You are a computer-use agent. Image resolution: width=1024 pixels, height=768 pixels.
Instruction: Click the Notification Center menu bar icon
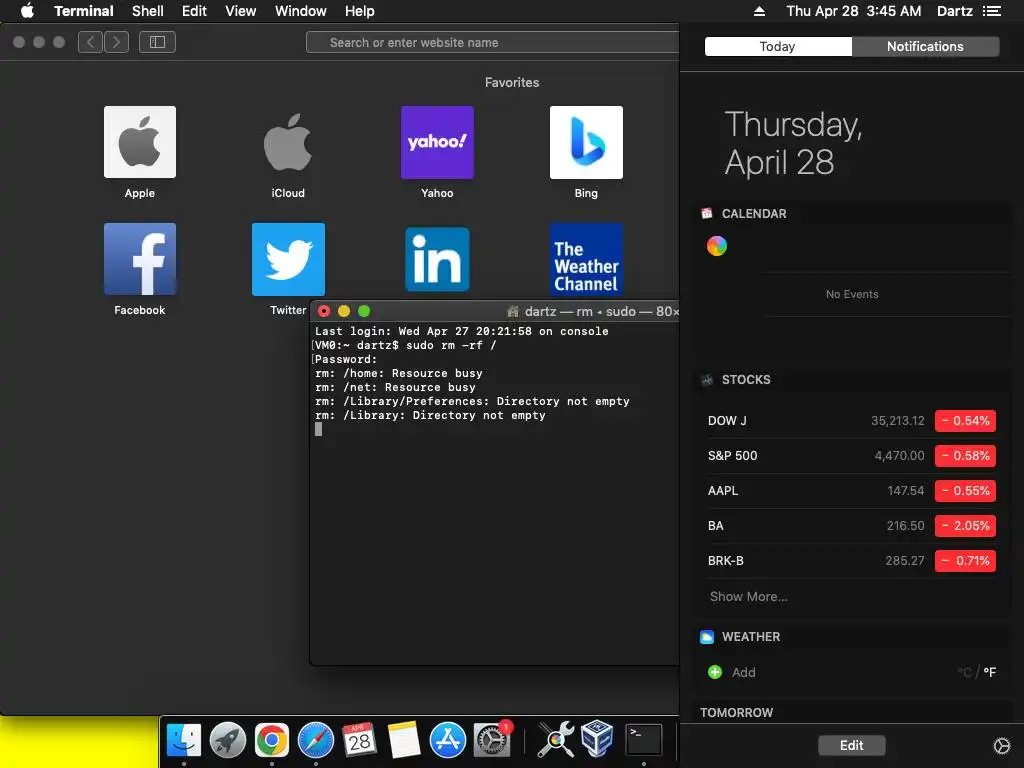(992, 11)
